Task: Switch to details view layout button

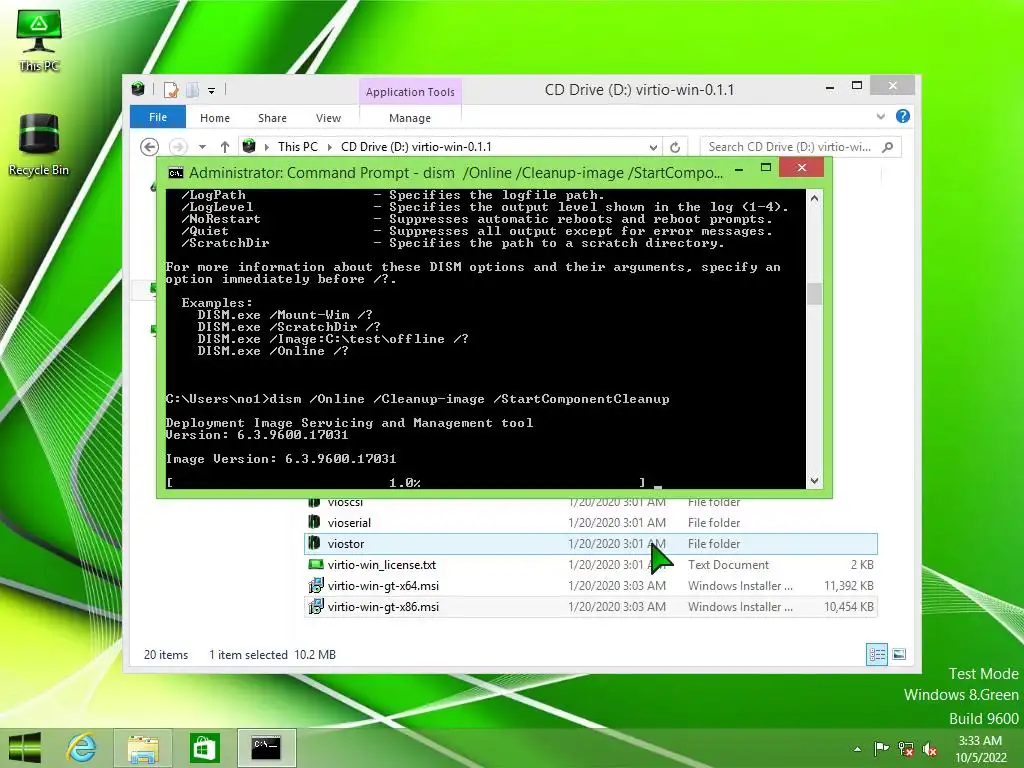Action: [x=876, y=654]
